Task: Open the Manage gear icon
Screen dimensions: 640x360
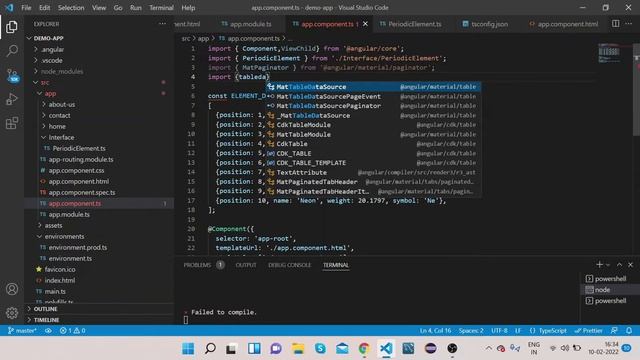Action: pyautogui.click(x=12, y=313)
